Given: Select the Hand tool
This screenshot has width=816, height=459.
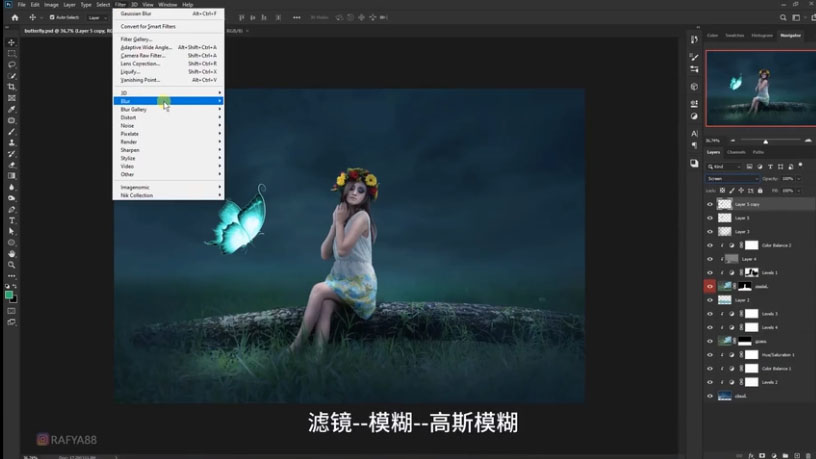Looking at the screenshot, I should click(11, 254).
